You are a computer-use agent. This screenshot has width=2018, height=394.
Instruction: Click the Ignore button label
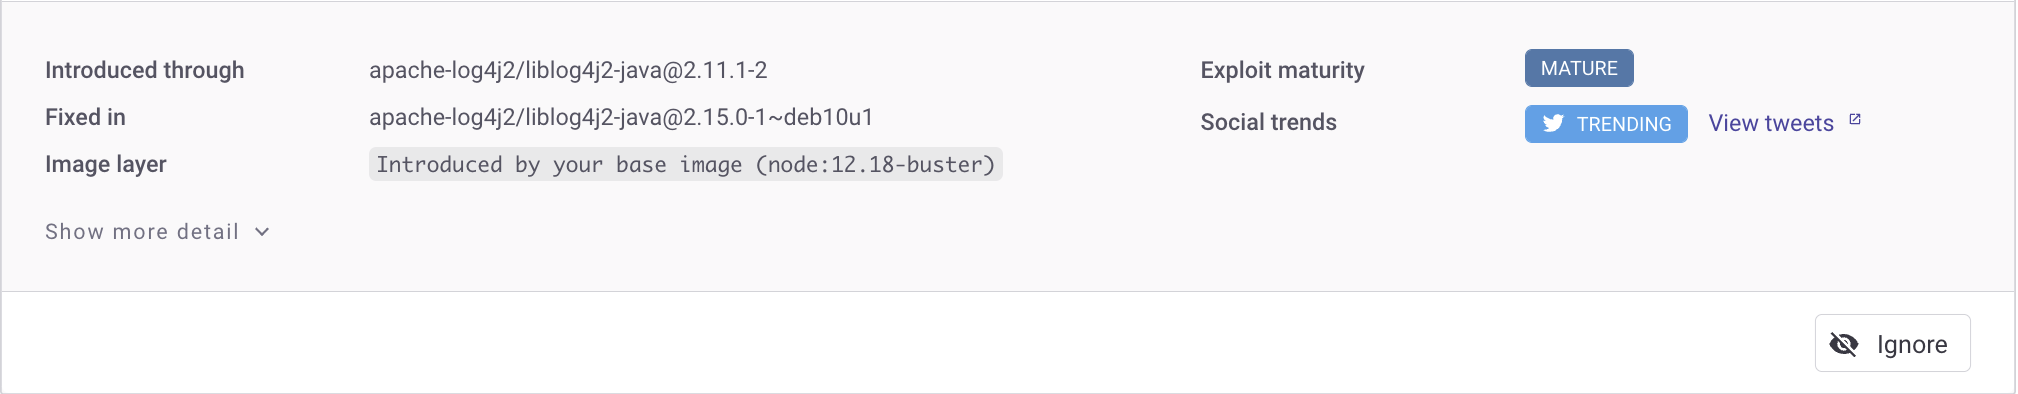coord(1912,344)
